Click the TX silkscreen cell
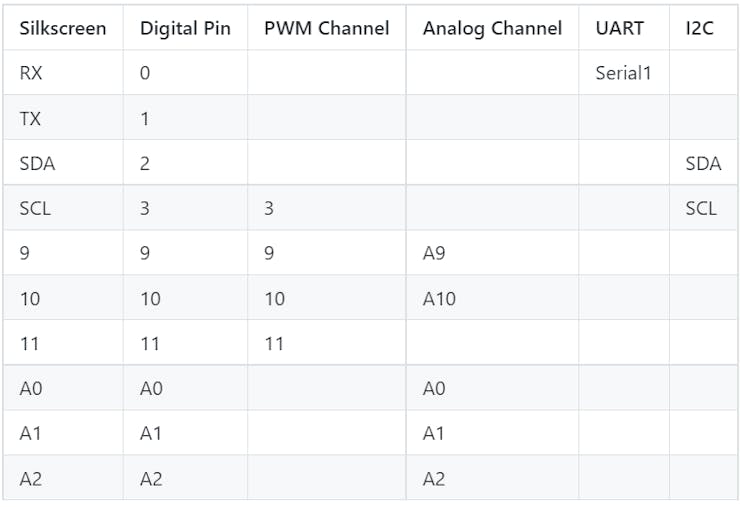 click(30, 118)
